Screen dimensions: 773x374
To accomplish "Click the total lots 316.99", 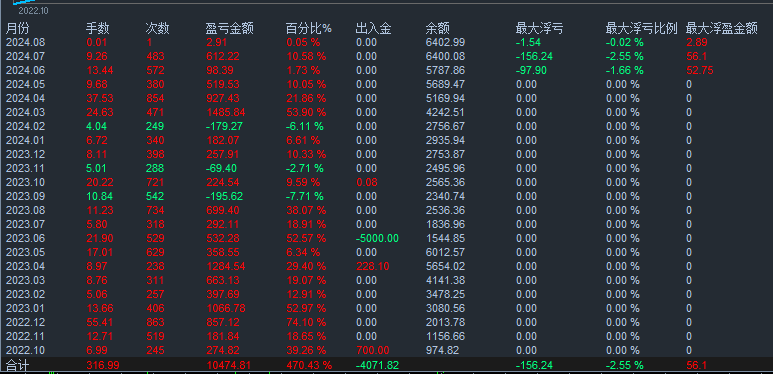I will coord(103,366).
